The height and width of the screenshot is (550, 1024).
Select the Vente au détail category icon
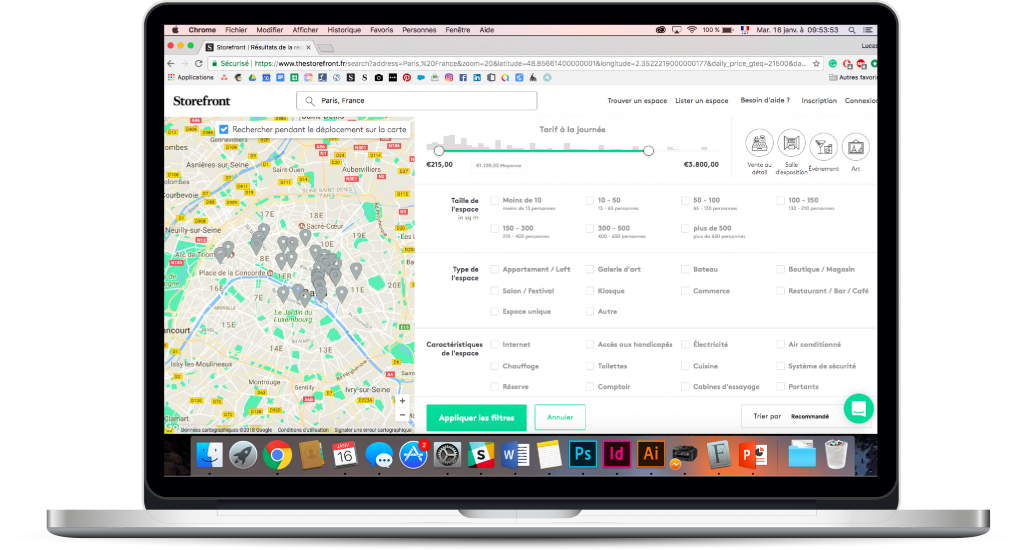pyautogui.click(x=760, y=144)
